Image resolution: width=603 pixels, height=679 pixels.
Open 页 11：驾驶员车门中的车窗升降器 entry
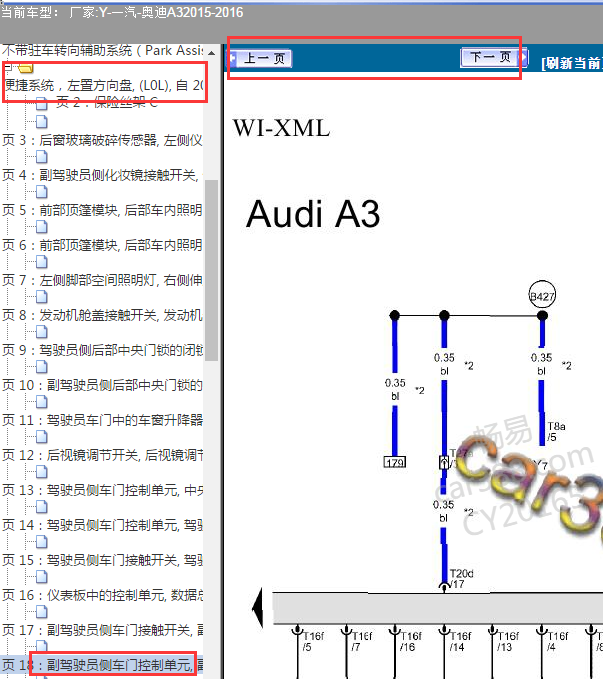pyautogui.click(x=102, y=420)
